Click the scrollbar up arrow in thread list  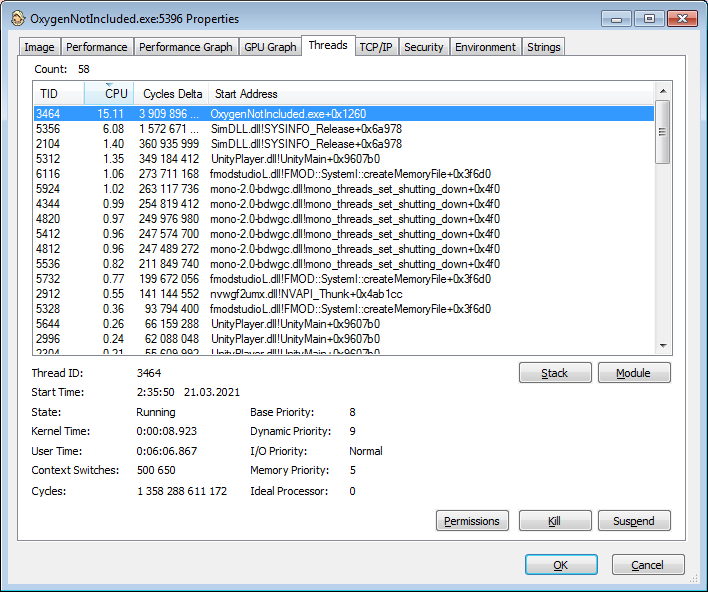663,91
